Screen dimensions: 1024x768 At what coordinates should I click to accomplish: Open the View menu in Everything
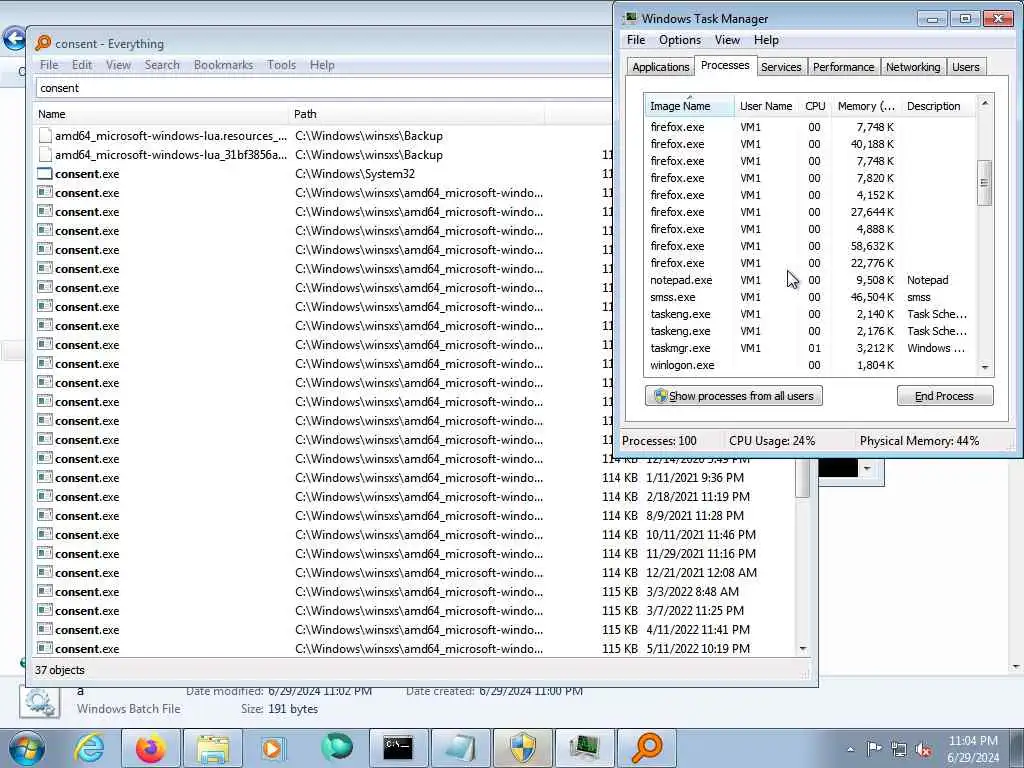click(x=118, y=65)
